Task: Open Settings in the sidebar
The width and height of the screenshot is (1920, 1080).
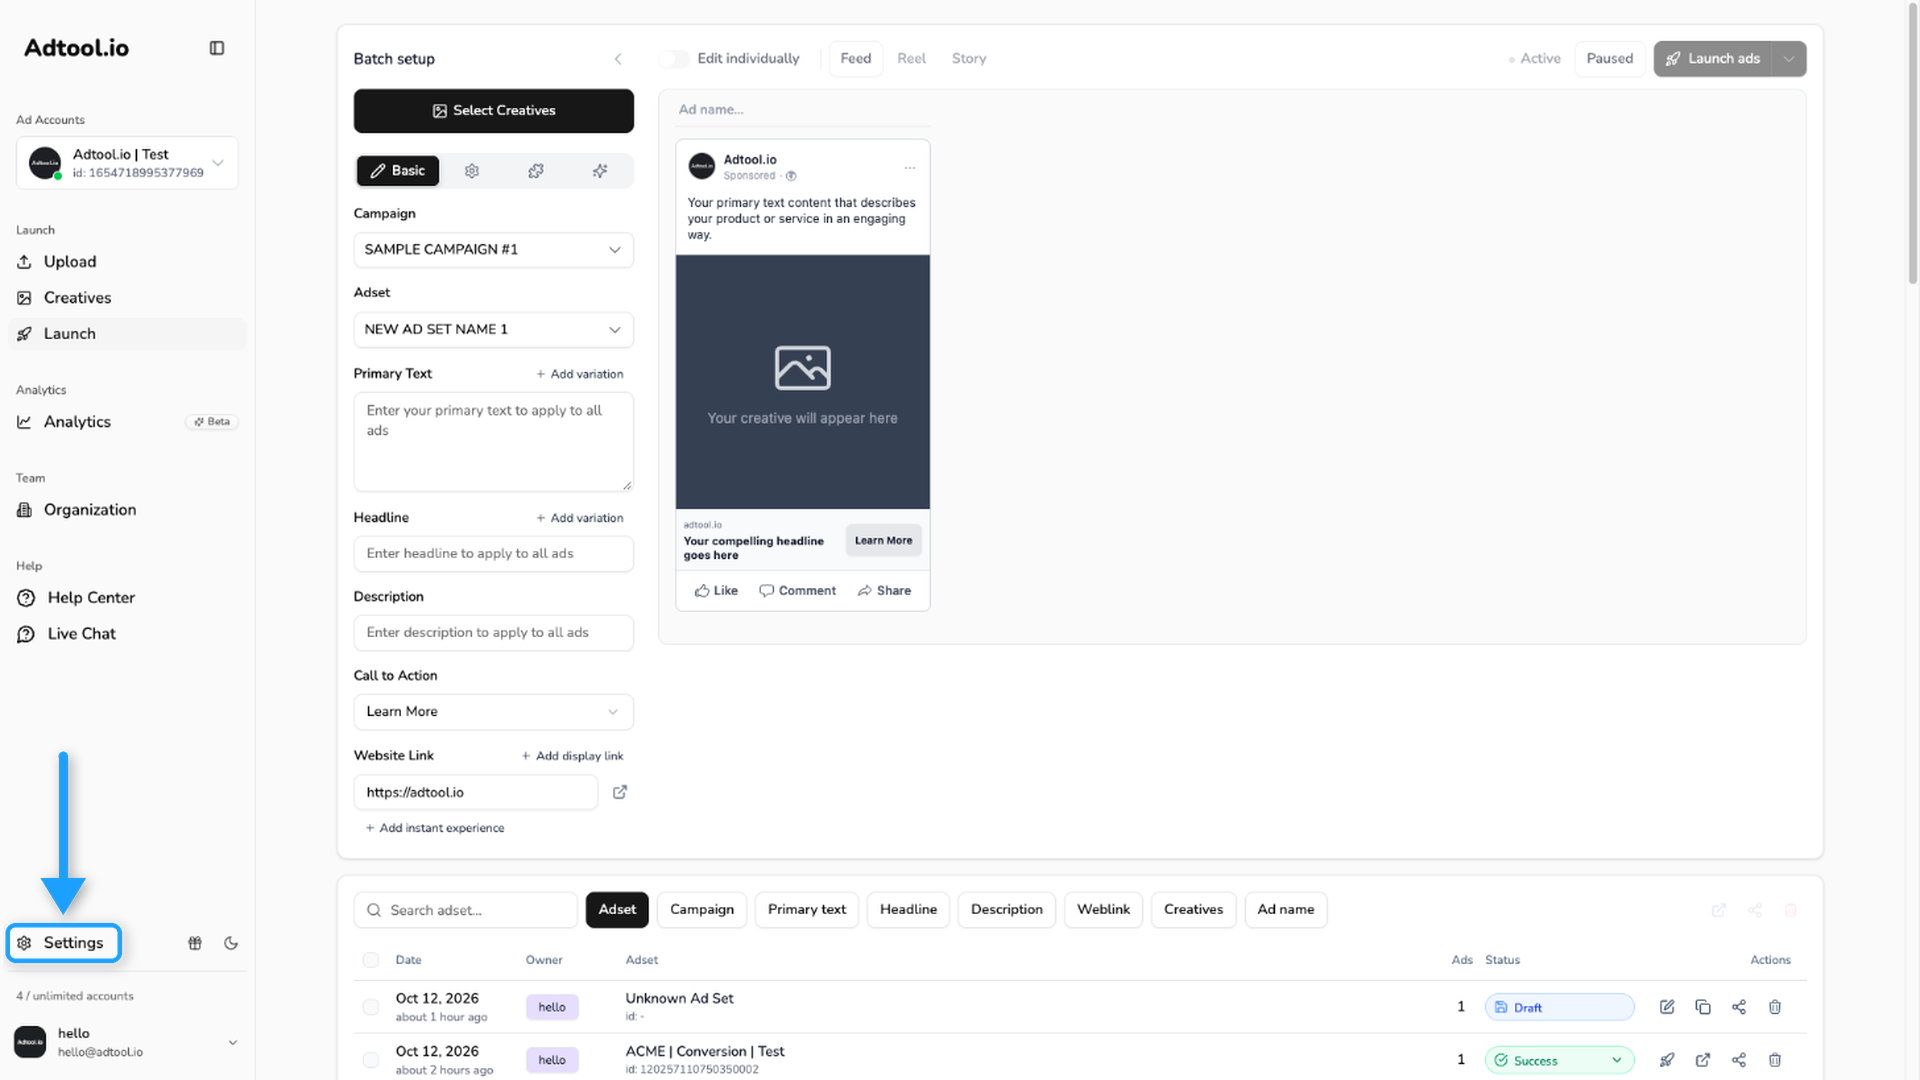Action: 64,943
